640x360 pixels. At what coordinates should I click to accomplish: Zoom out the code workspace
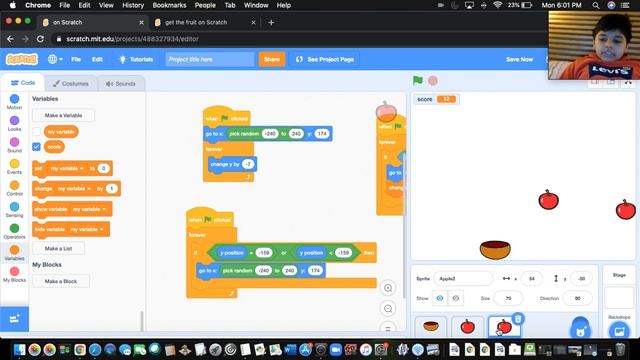point(388,309)
